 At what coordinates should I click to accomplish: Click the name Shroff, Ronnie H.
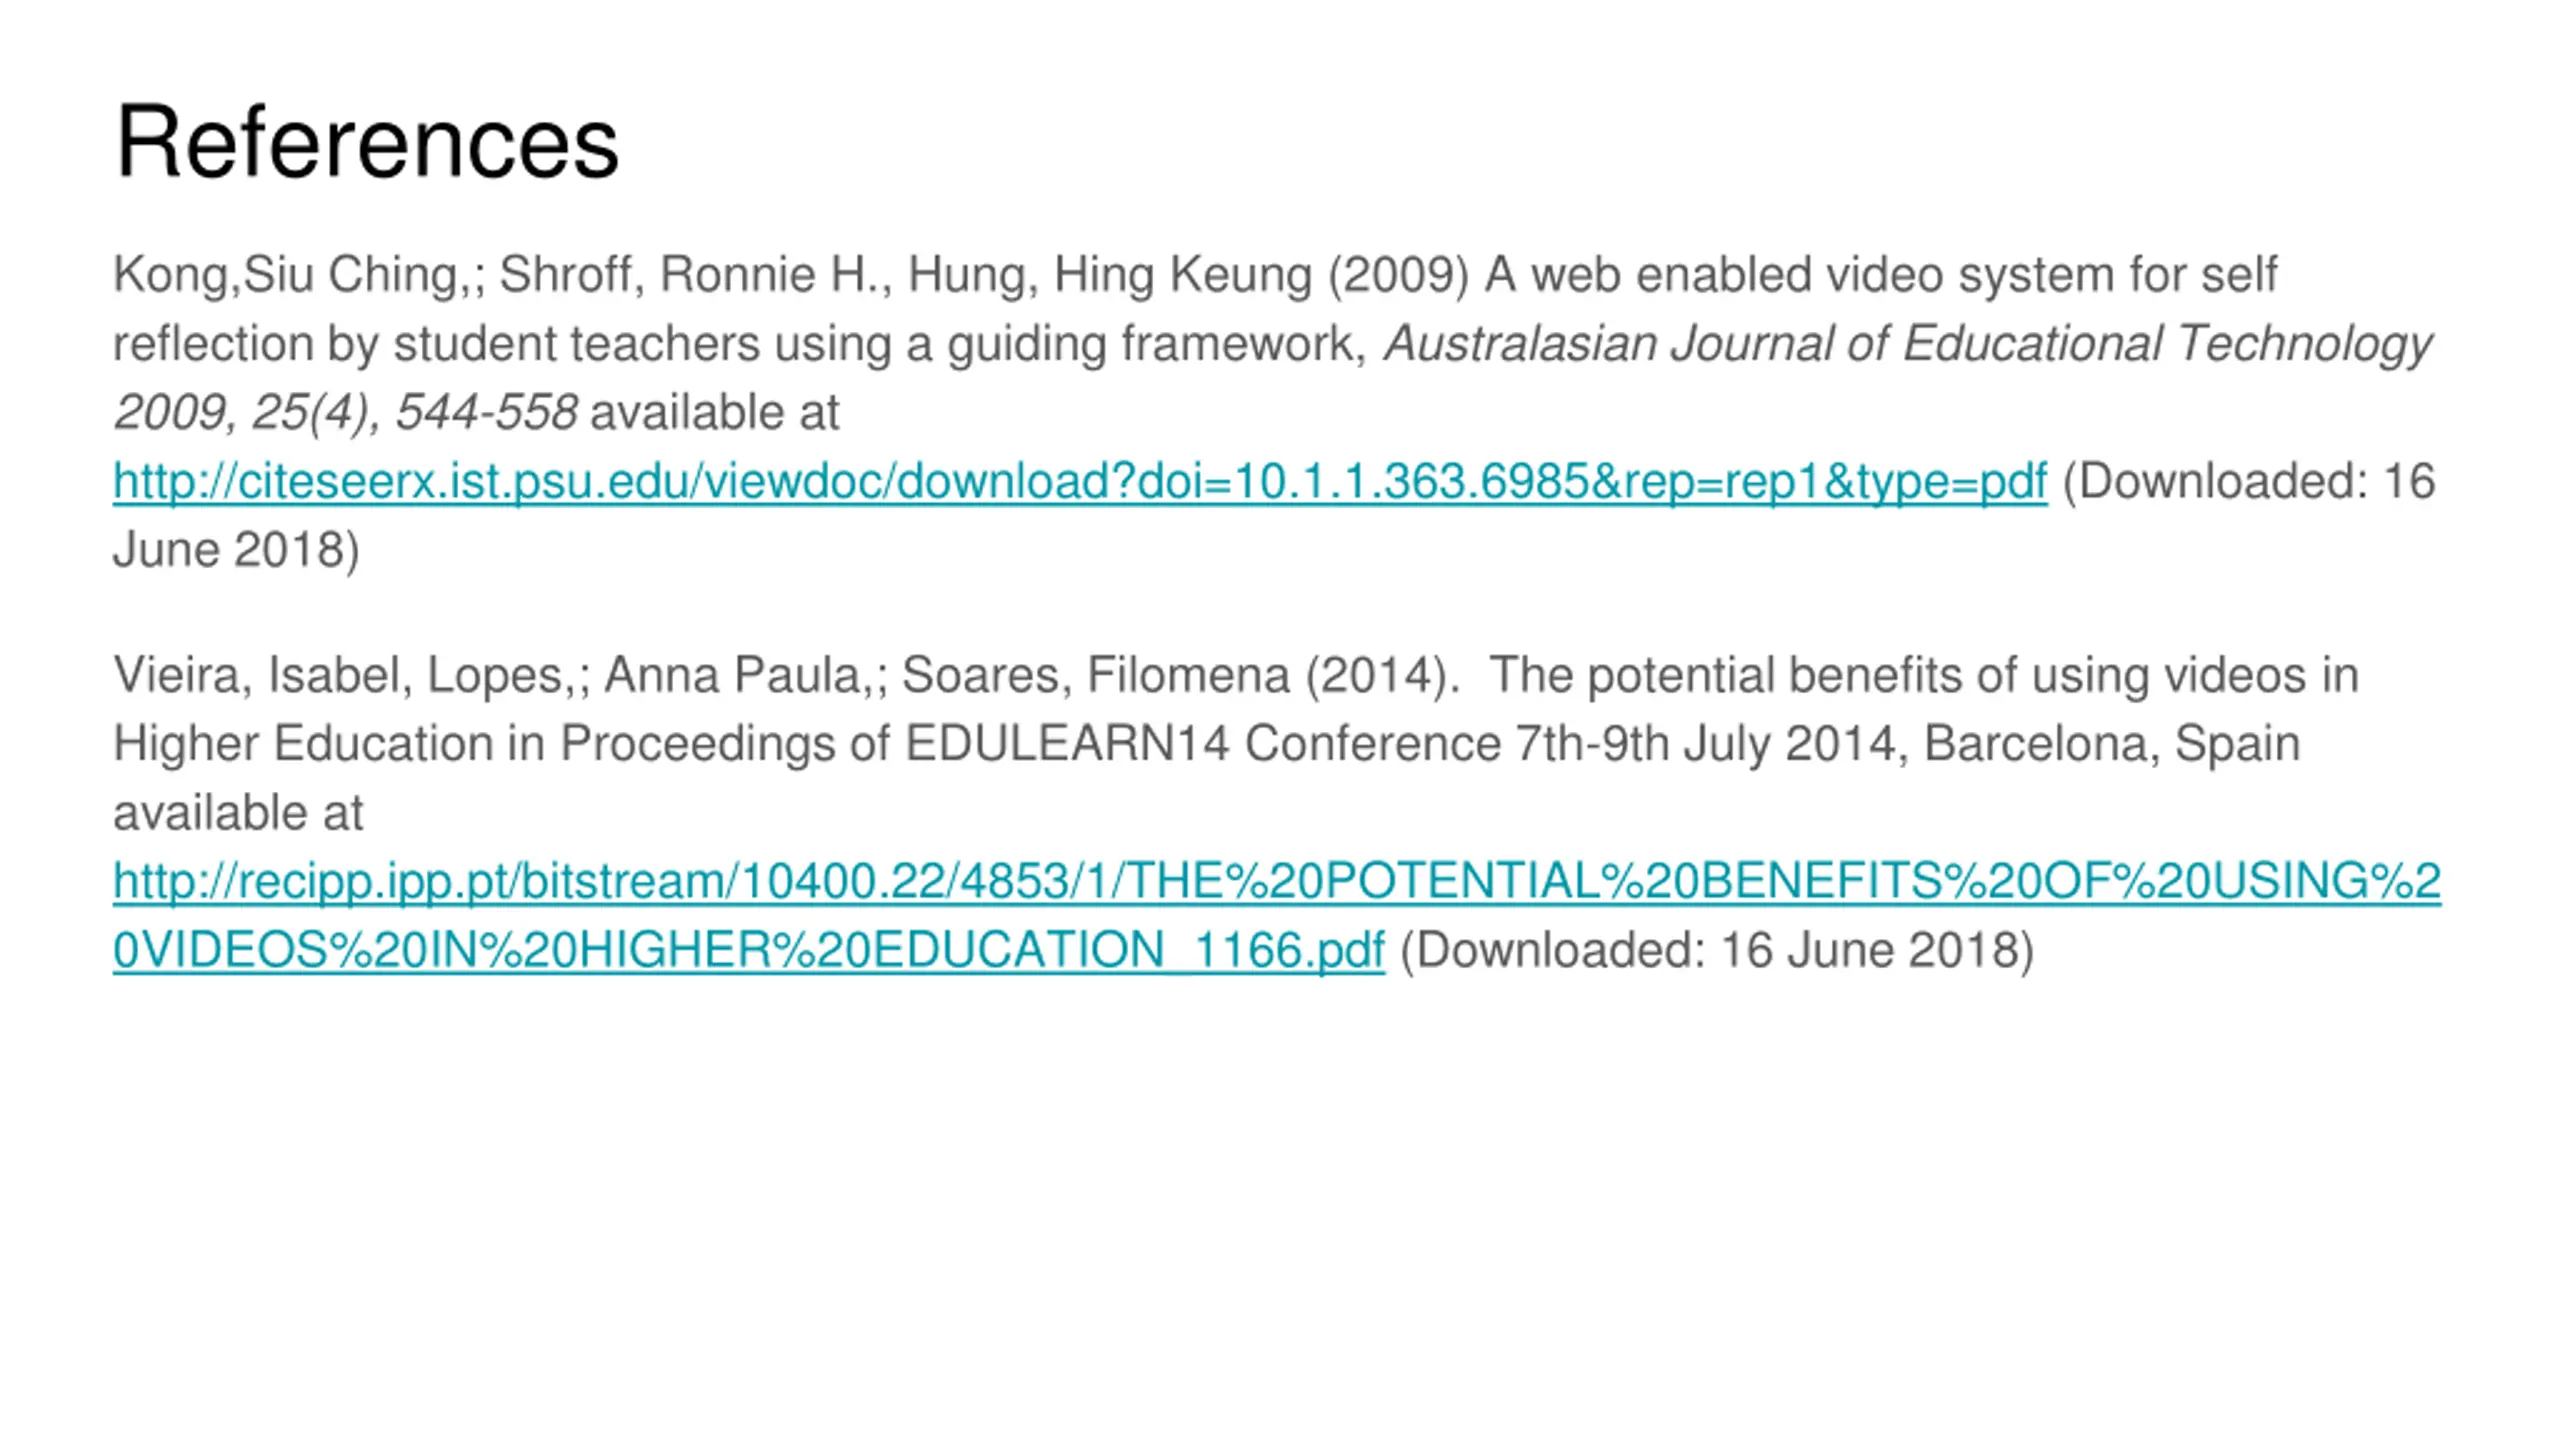click(688, 274)
